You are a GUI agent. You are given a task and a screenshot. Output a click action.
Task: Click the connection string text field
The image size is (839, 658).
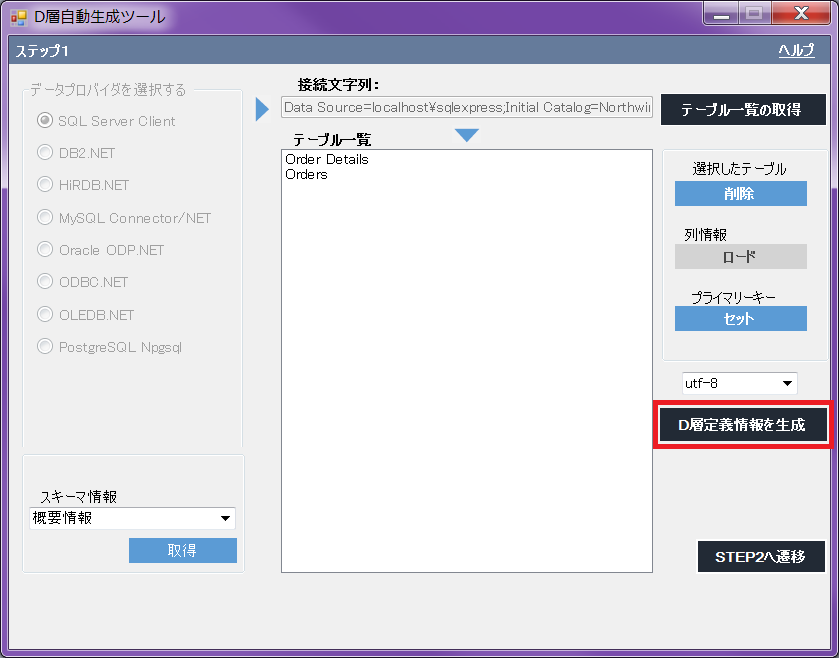pos(467,107)
